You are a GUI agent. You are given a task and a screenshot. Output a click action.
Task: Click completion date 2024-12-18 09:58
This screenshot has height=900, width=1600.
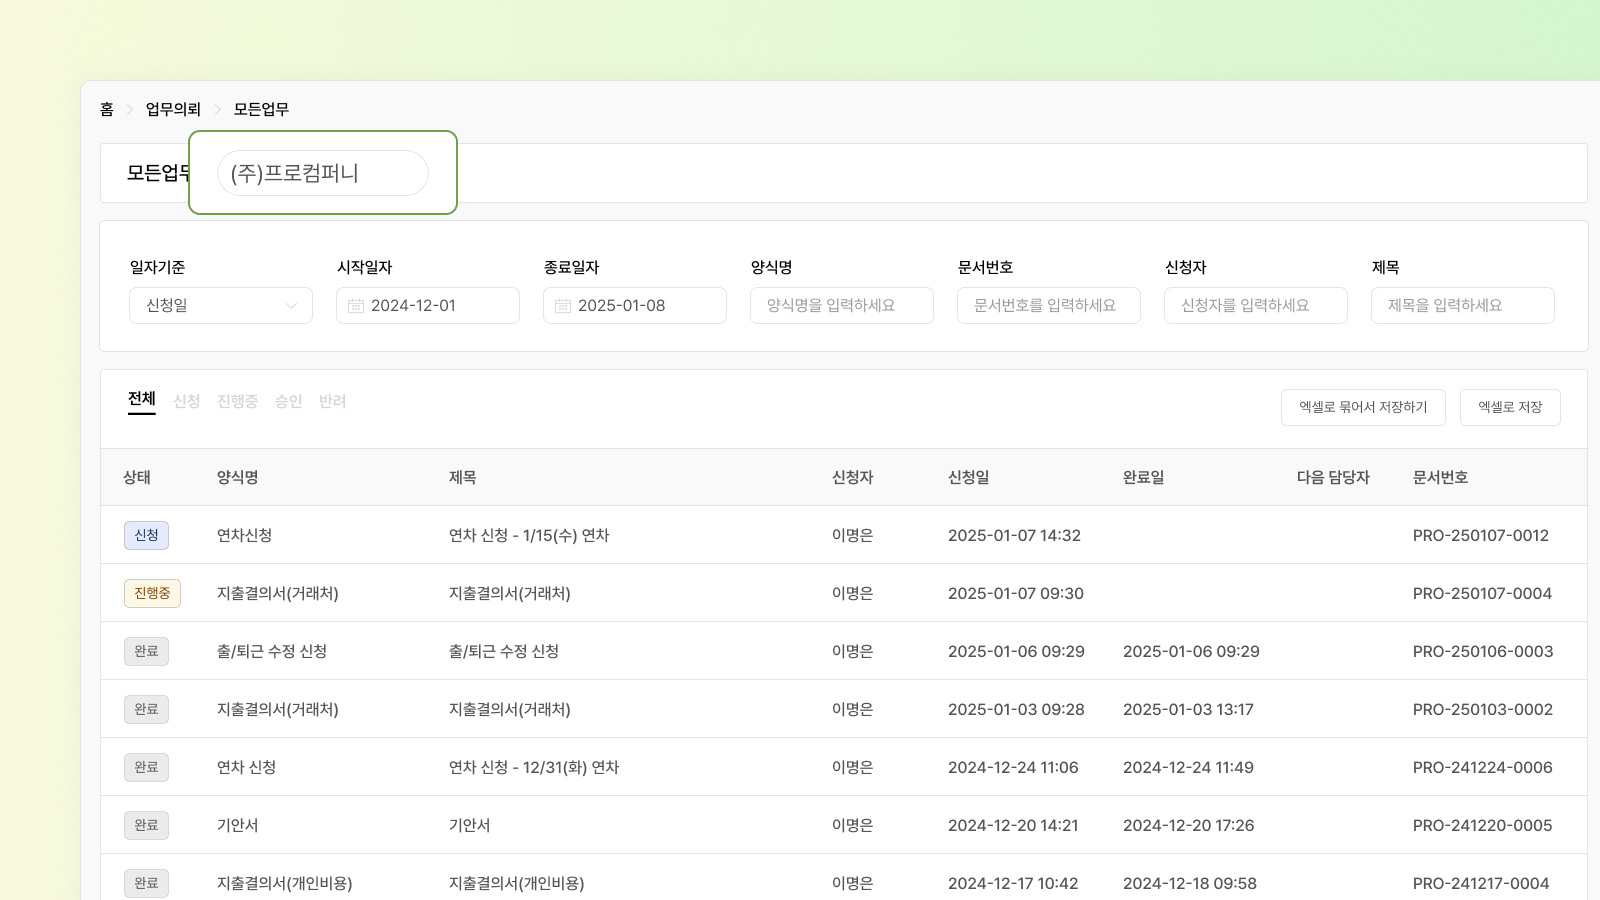click(x=1190, y=883)
